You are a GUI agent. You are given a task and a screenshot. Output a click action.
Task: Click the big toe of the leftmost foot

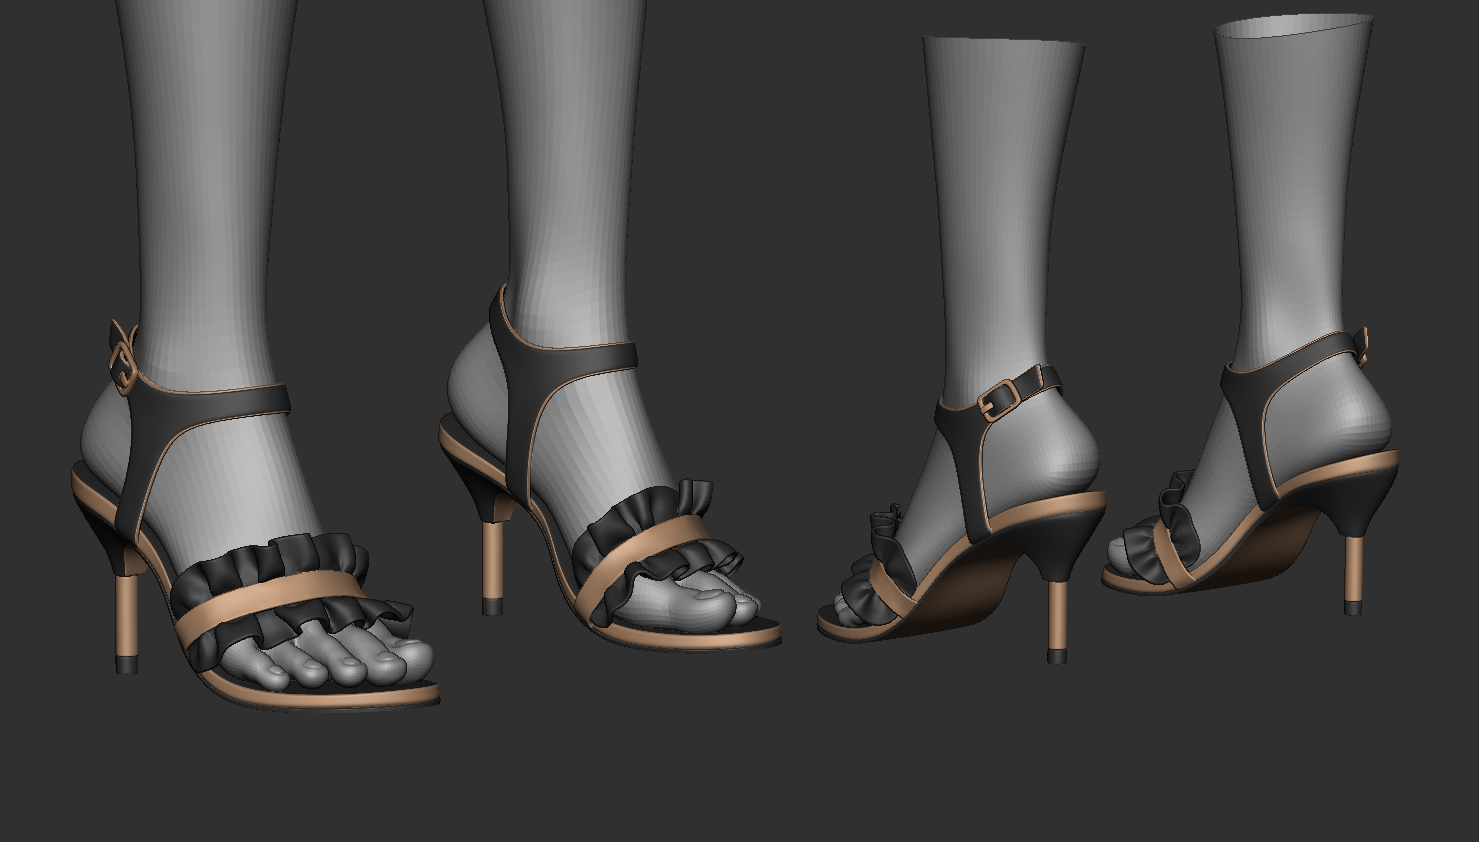click(x=400, y=660)
